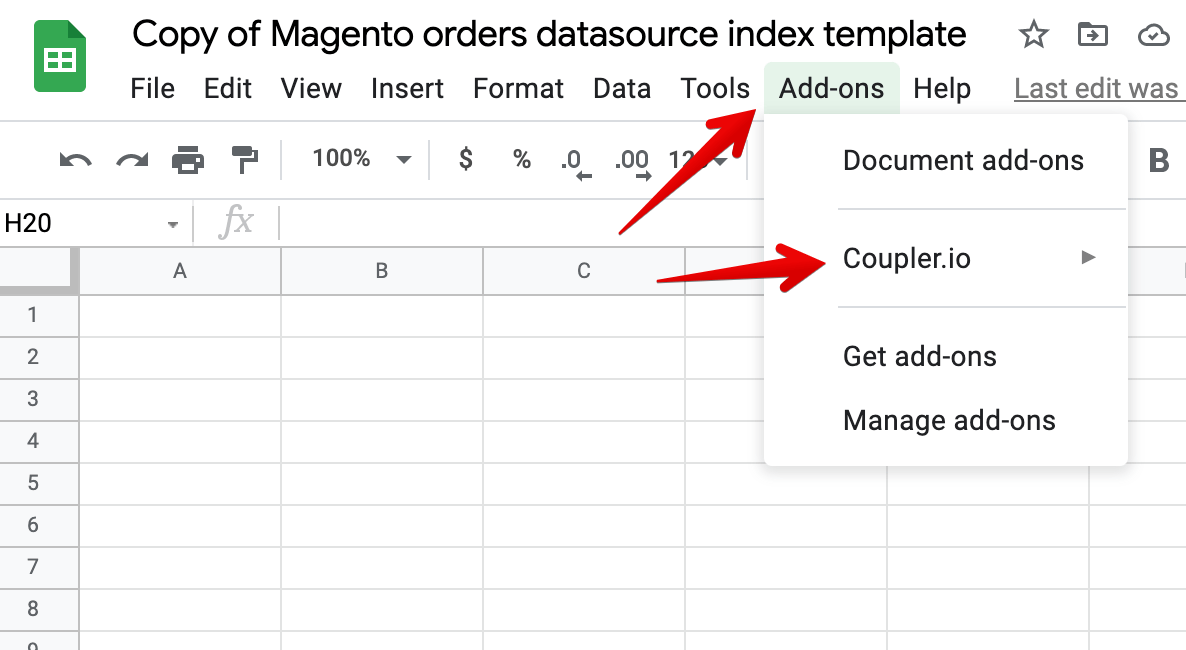
Task: Open the Data menu
Action: pyautogui.click(x=621, y=89)
